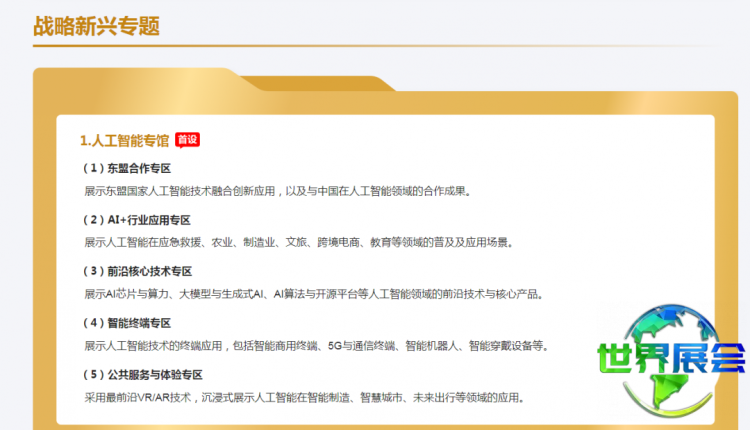Click the (5) 公共服务与体验专区 heading
Image resolution: width=750 pixels, height=430 pixels.
click(143, 375)
